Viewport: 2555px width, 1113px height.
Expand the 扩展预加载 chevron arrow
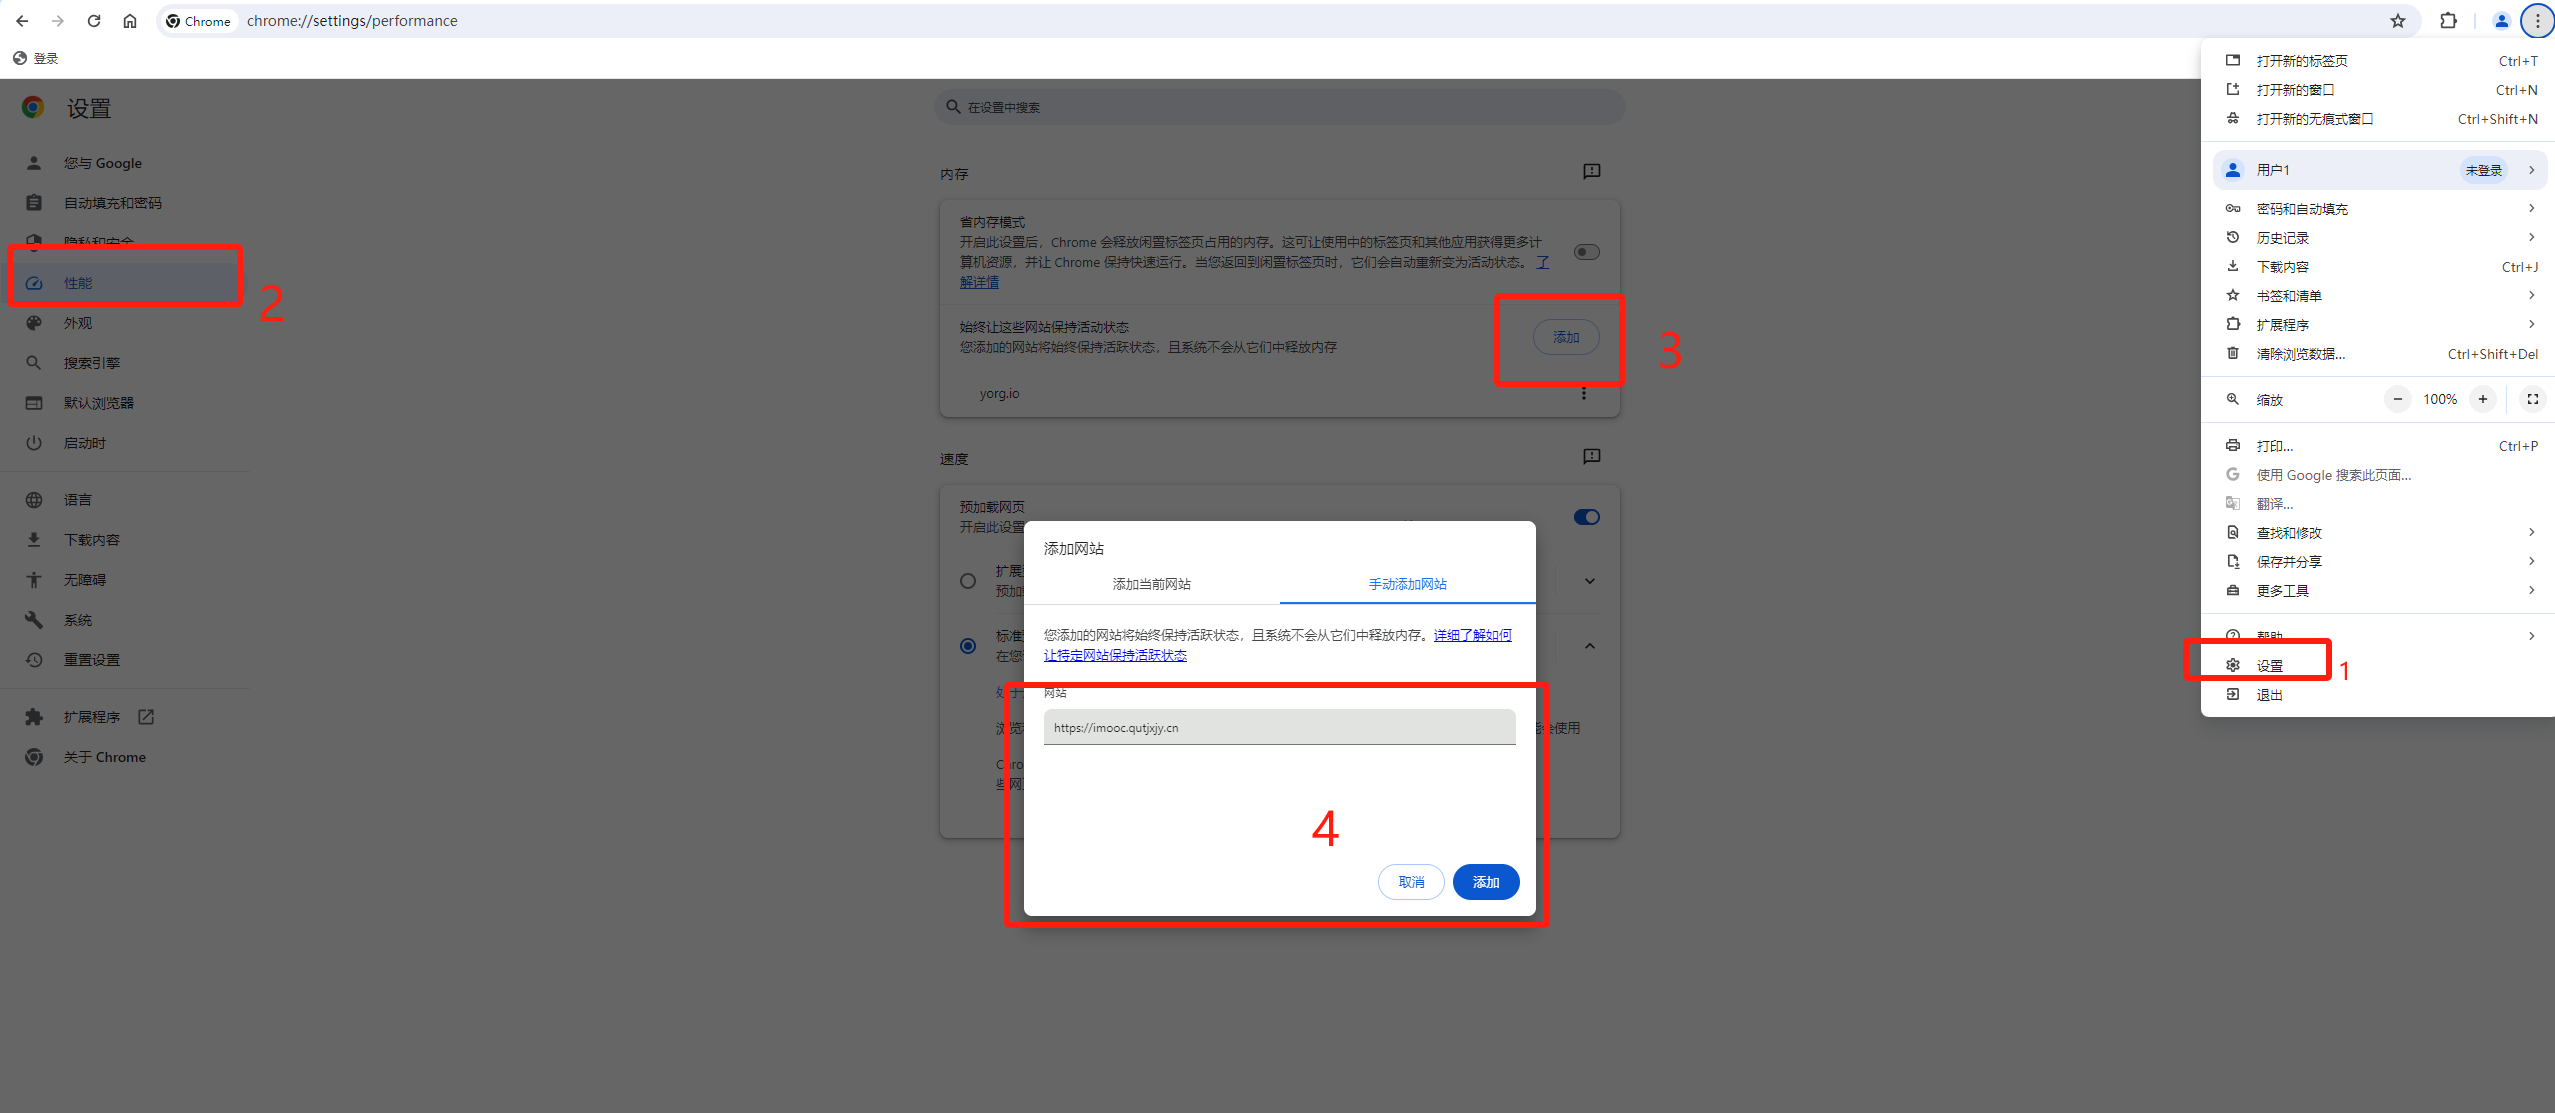pyautogui.click(x=1589, y=581)
